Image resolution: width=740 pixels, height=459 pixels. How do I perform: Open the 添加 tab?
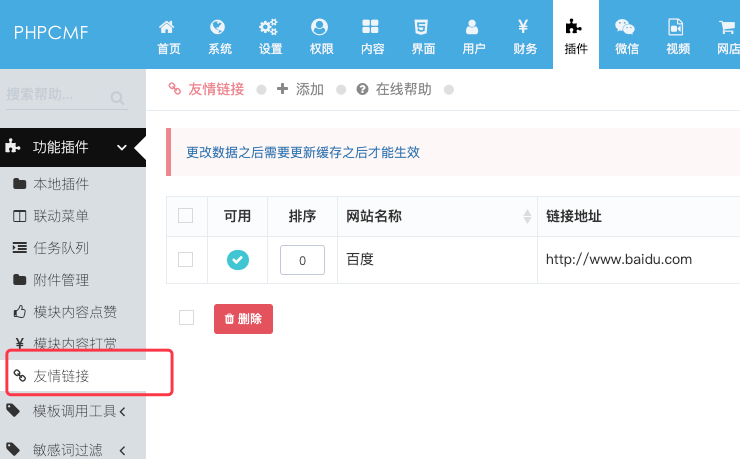pos(300,89)
